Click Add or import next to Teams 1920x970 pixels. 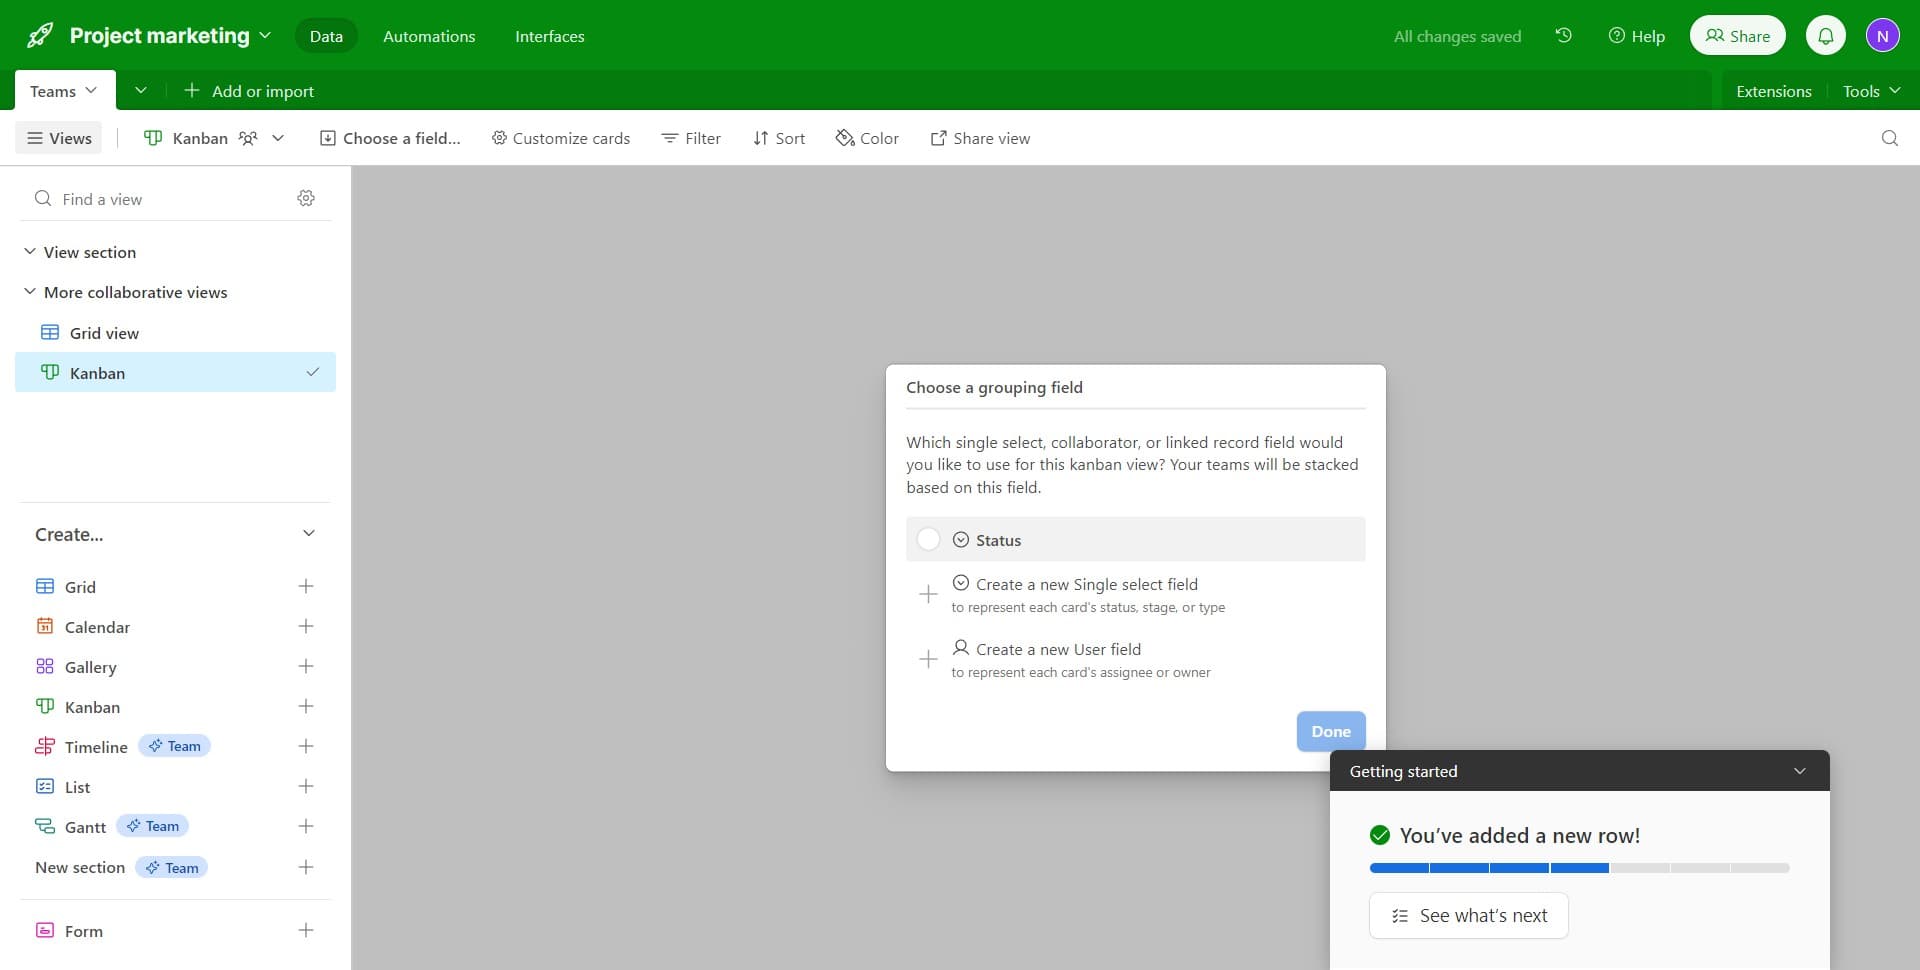click(249, 90)
